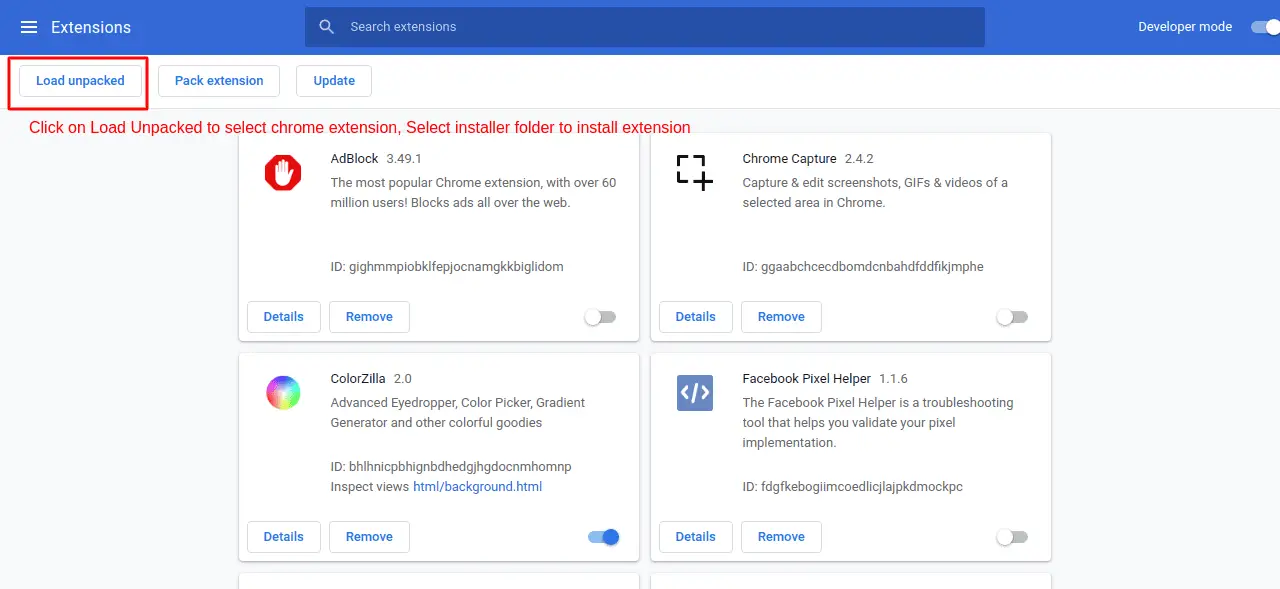This screenshot has height=589, width=1280.
Task: Open Details for ColorZilla
Action: coord(283,537)
